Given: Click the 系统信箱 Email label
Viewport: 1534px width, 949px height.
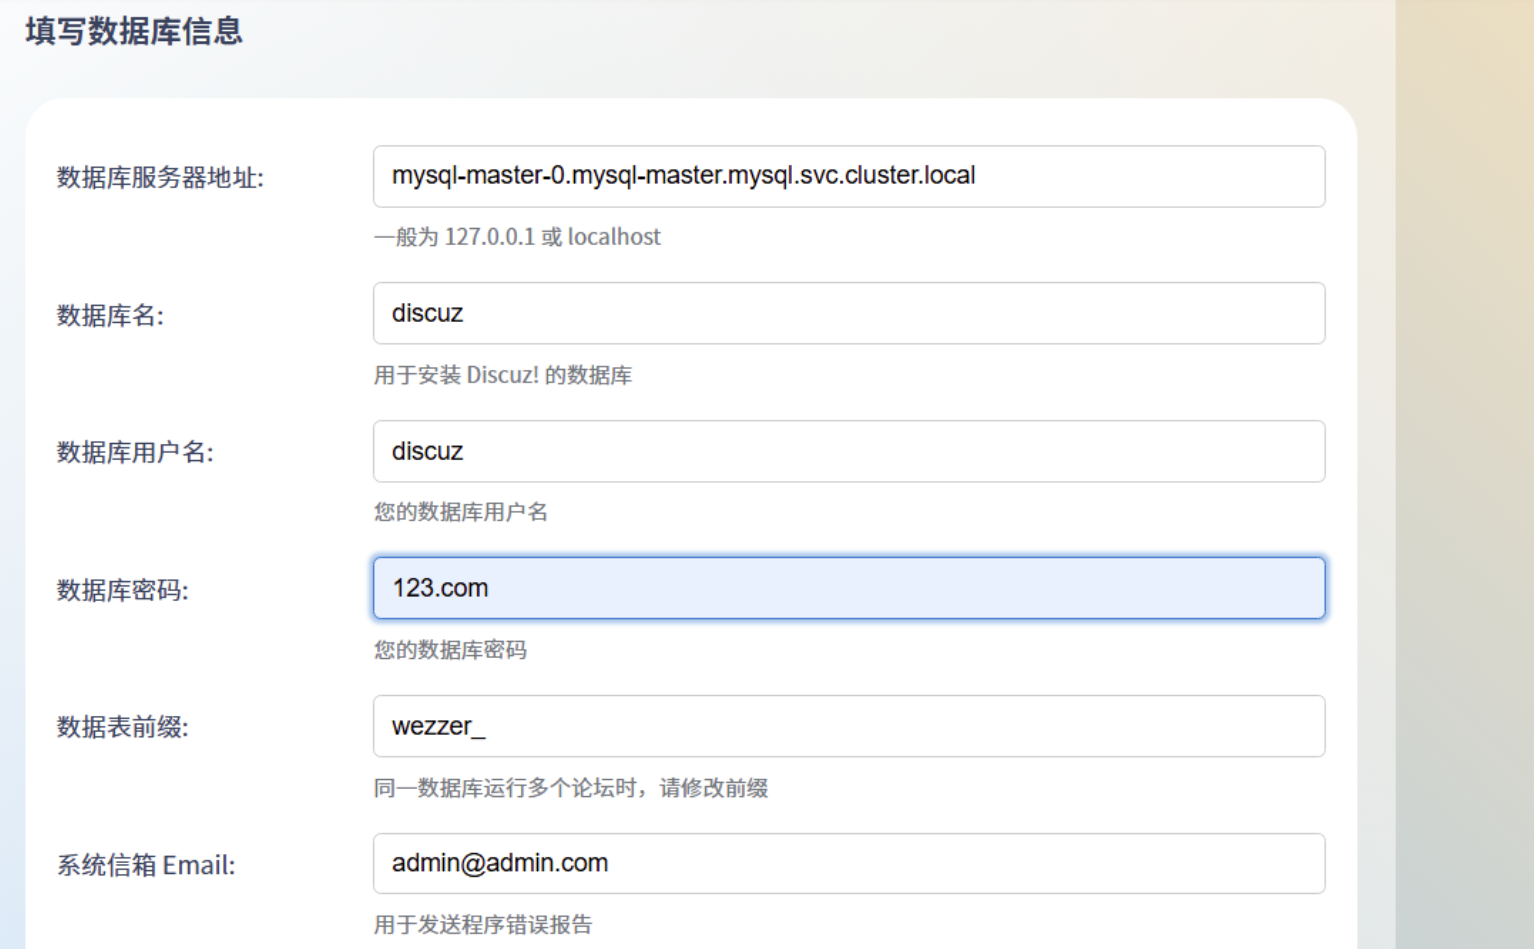Looking at the screenshot, I should point(146,865).
